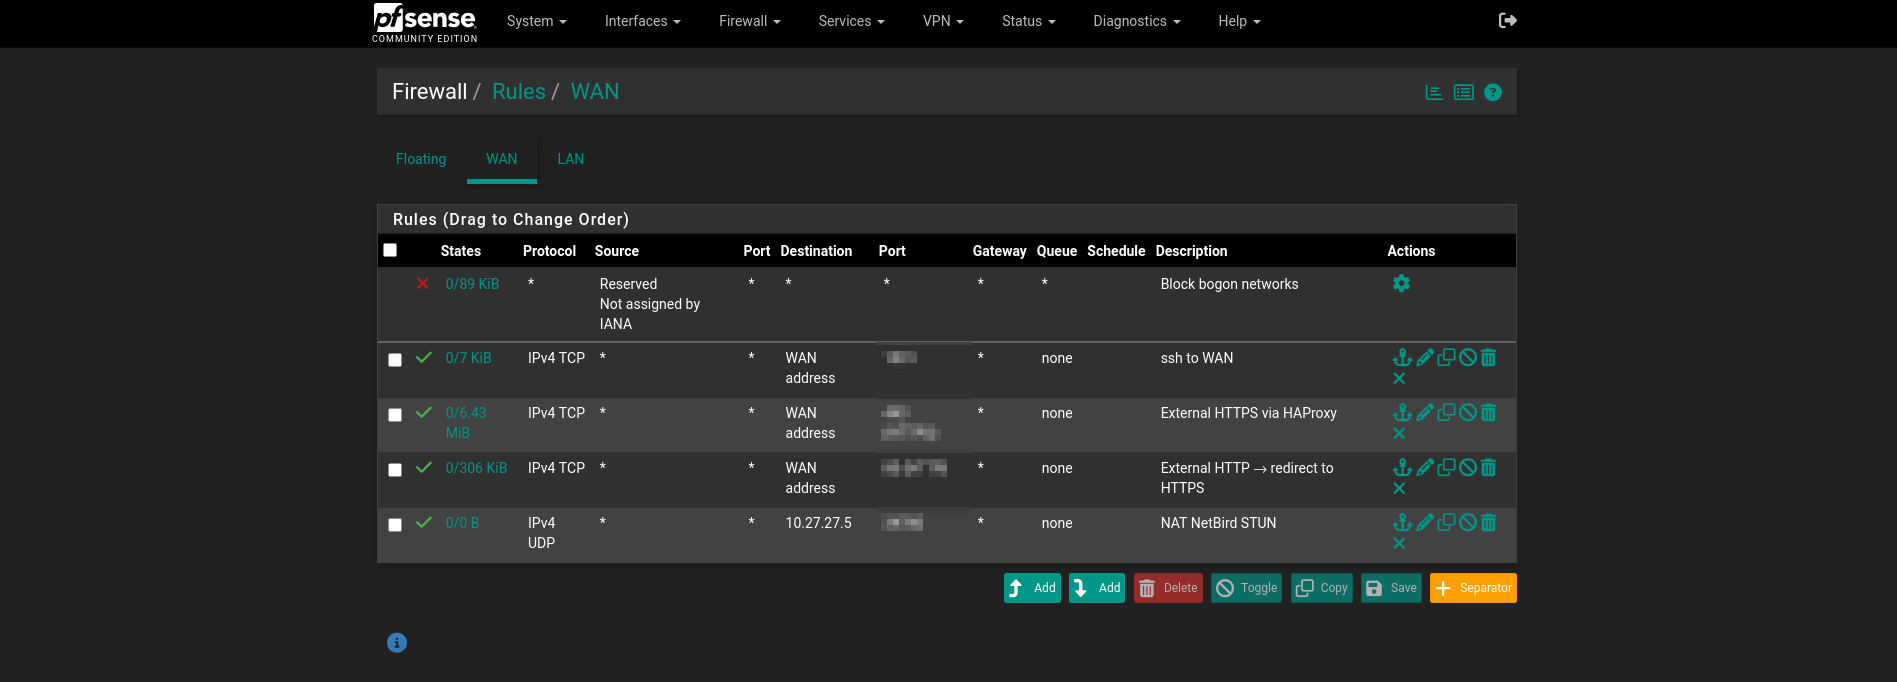The width and height of the screenshot is (1897, 682).
Task: Click the Copy button below the table
Action: click(1322, 588)
